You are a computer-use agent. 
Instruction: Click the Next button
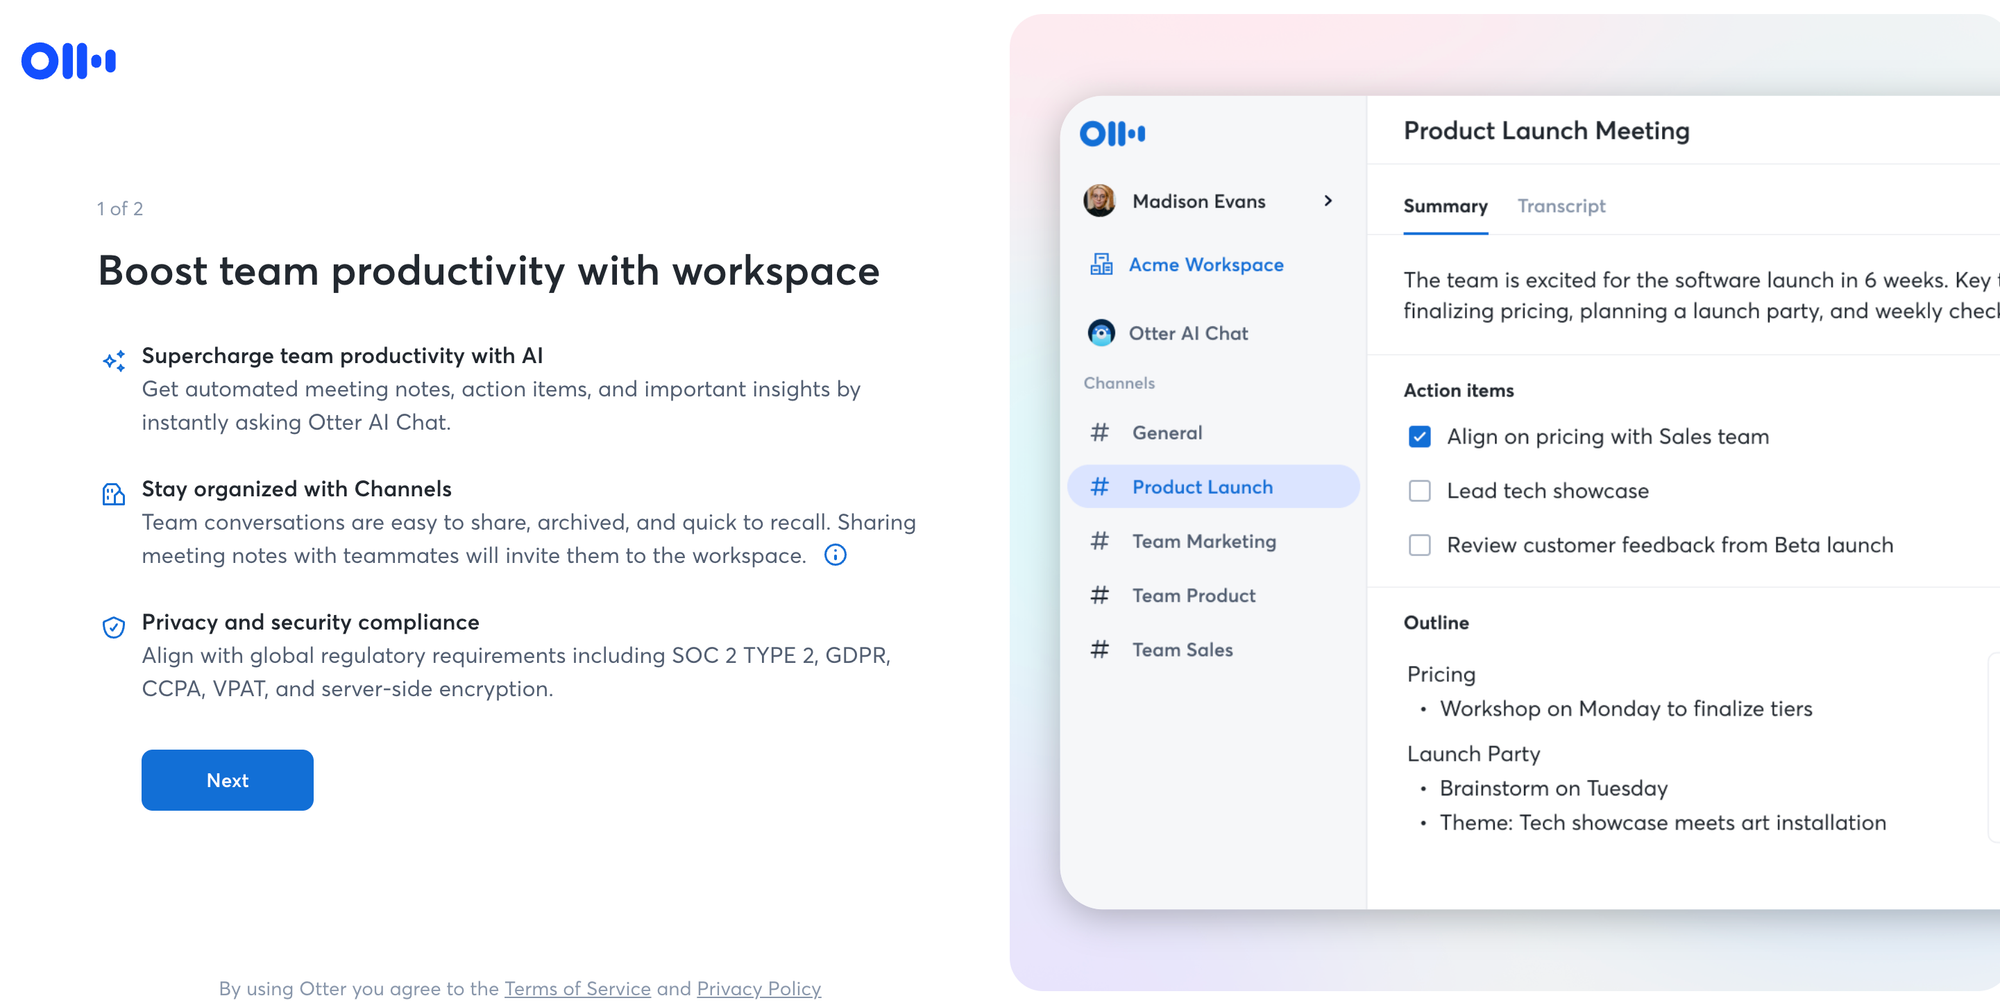pos(227,780)
